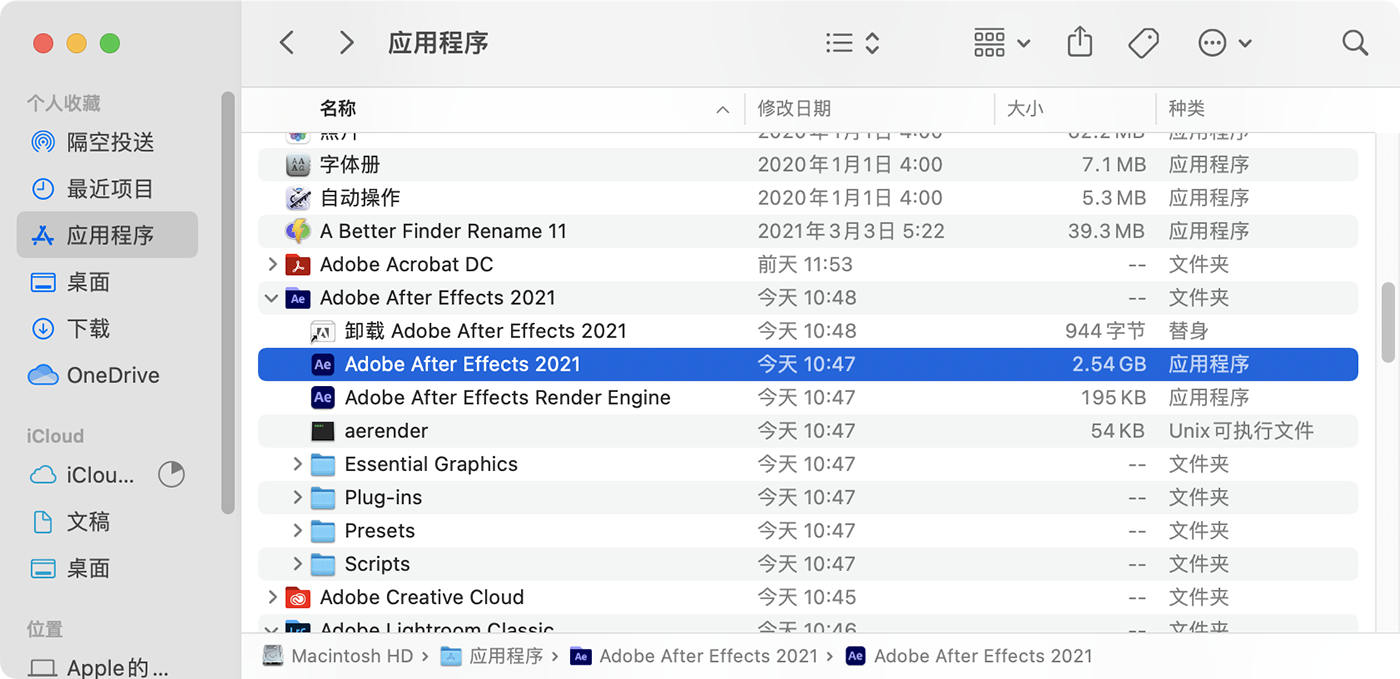Click the iCloud storage pie indicator
Viewport: 1400px width, 679px height.
coord(172,475)
